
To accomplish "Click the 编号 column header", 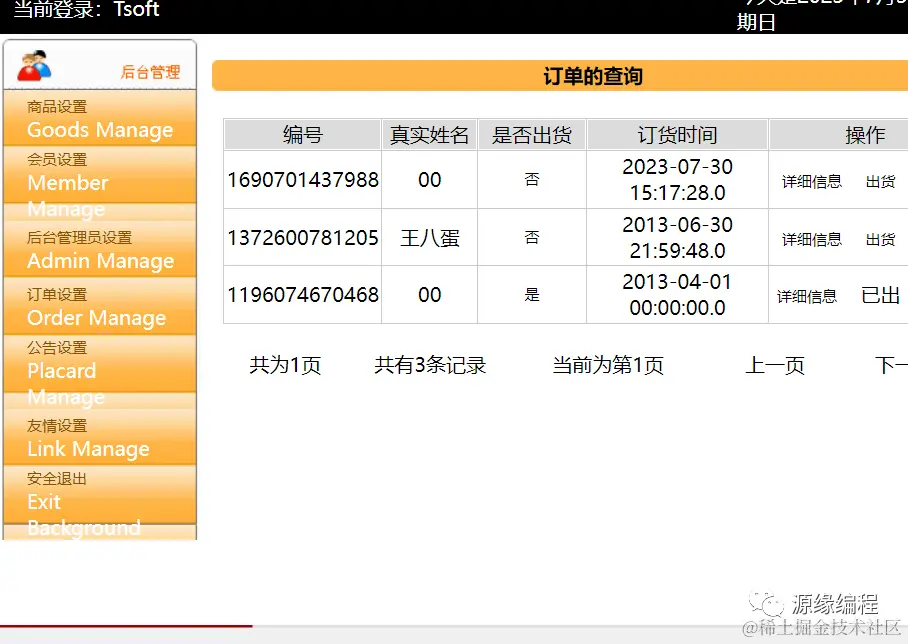I will tap(302, 134).
